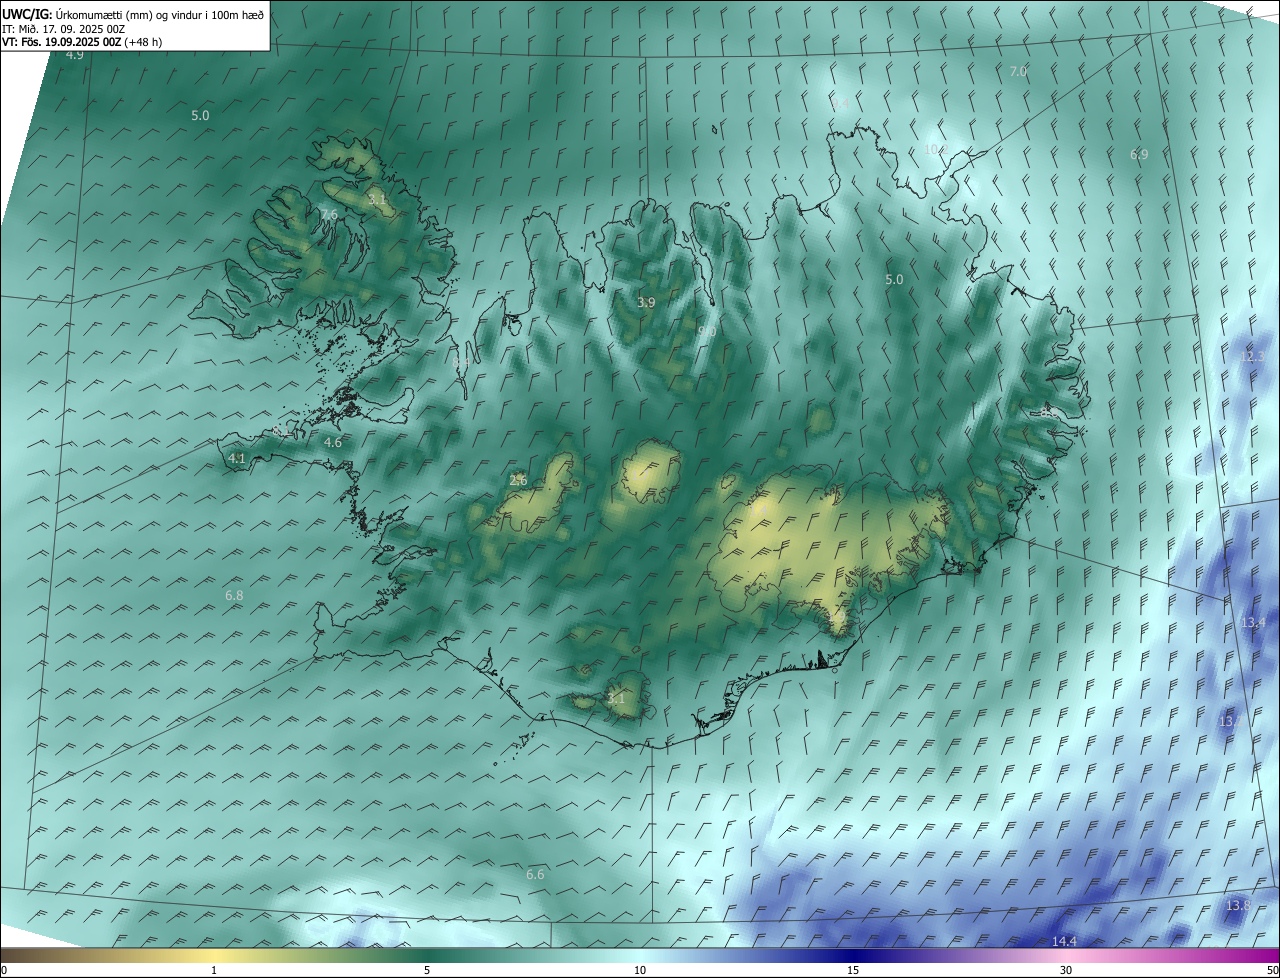Screen dimensions: 1280x978
Task: Click the 13.8 value in the bottom-right blue area
Action: click(1238, 906)
